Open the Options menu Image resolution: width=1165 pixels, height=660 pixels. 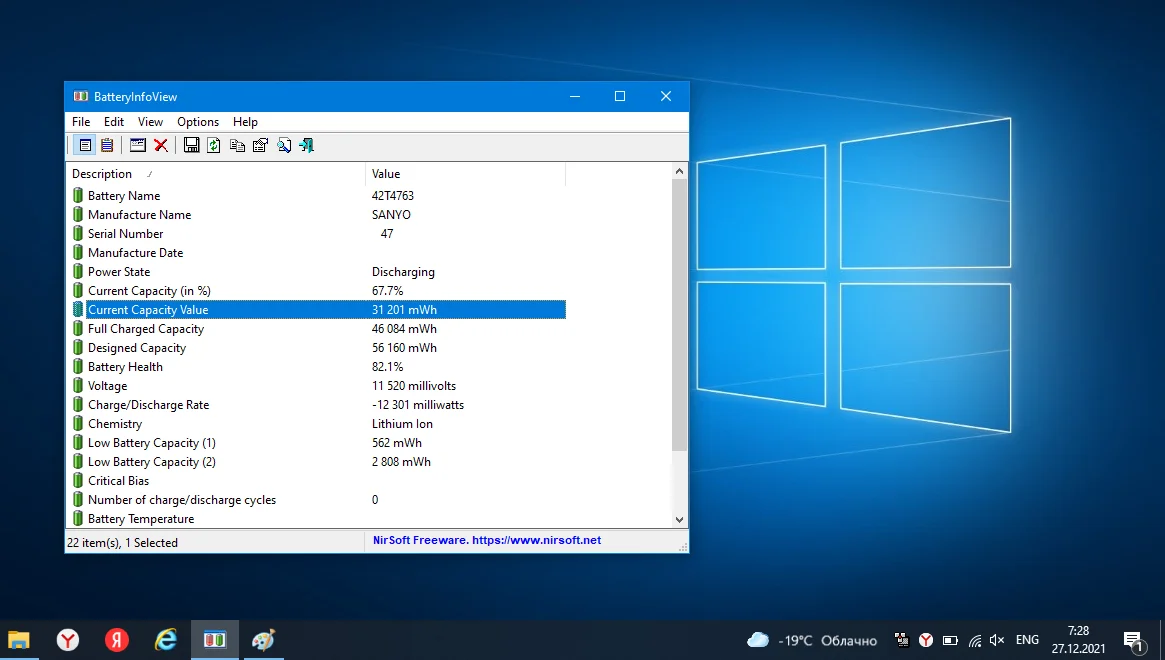click(198, 122)
